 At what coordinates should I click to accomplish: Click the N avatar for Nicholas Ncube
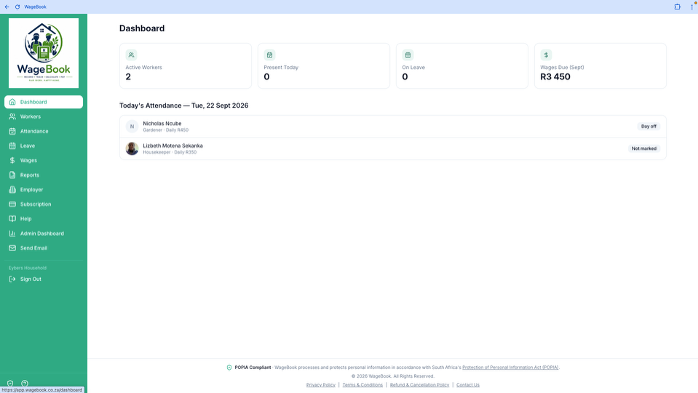(x=132, y=126)
